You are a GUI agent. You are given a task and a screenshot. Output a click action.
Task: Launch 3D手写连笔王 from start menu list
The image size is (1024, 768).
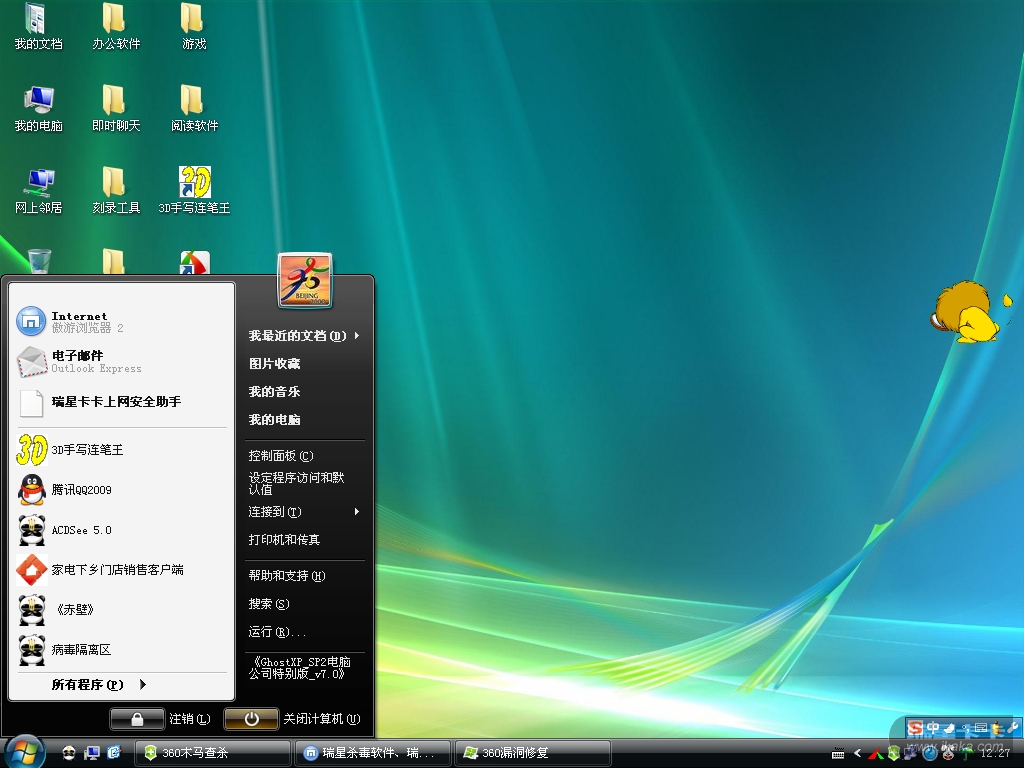click(x=121, y=449)
